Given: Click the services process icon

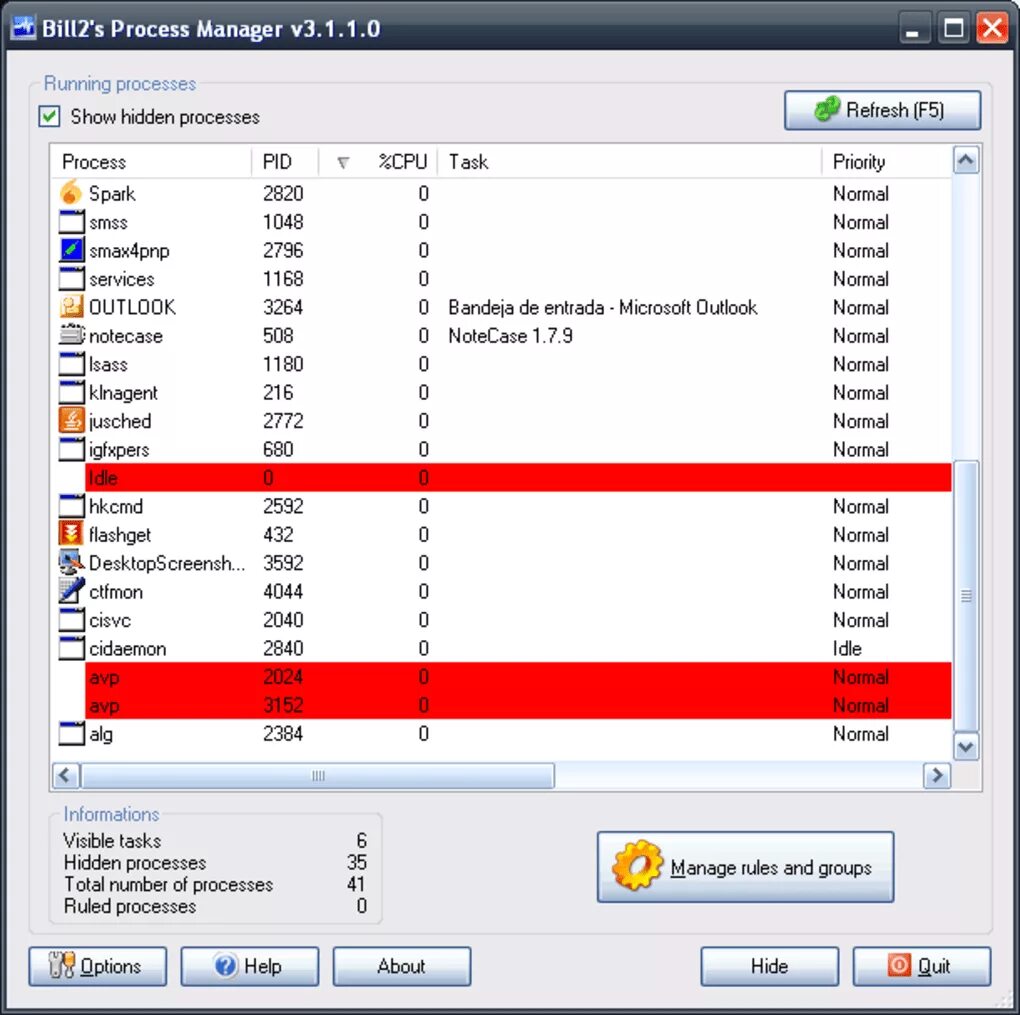Looking at the screenshot, I should 72,279.
